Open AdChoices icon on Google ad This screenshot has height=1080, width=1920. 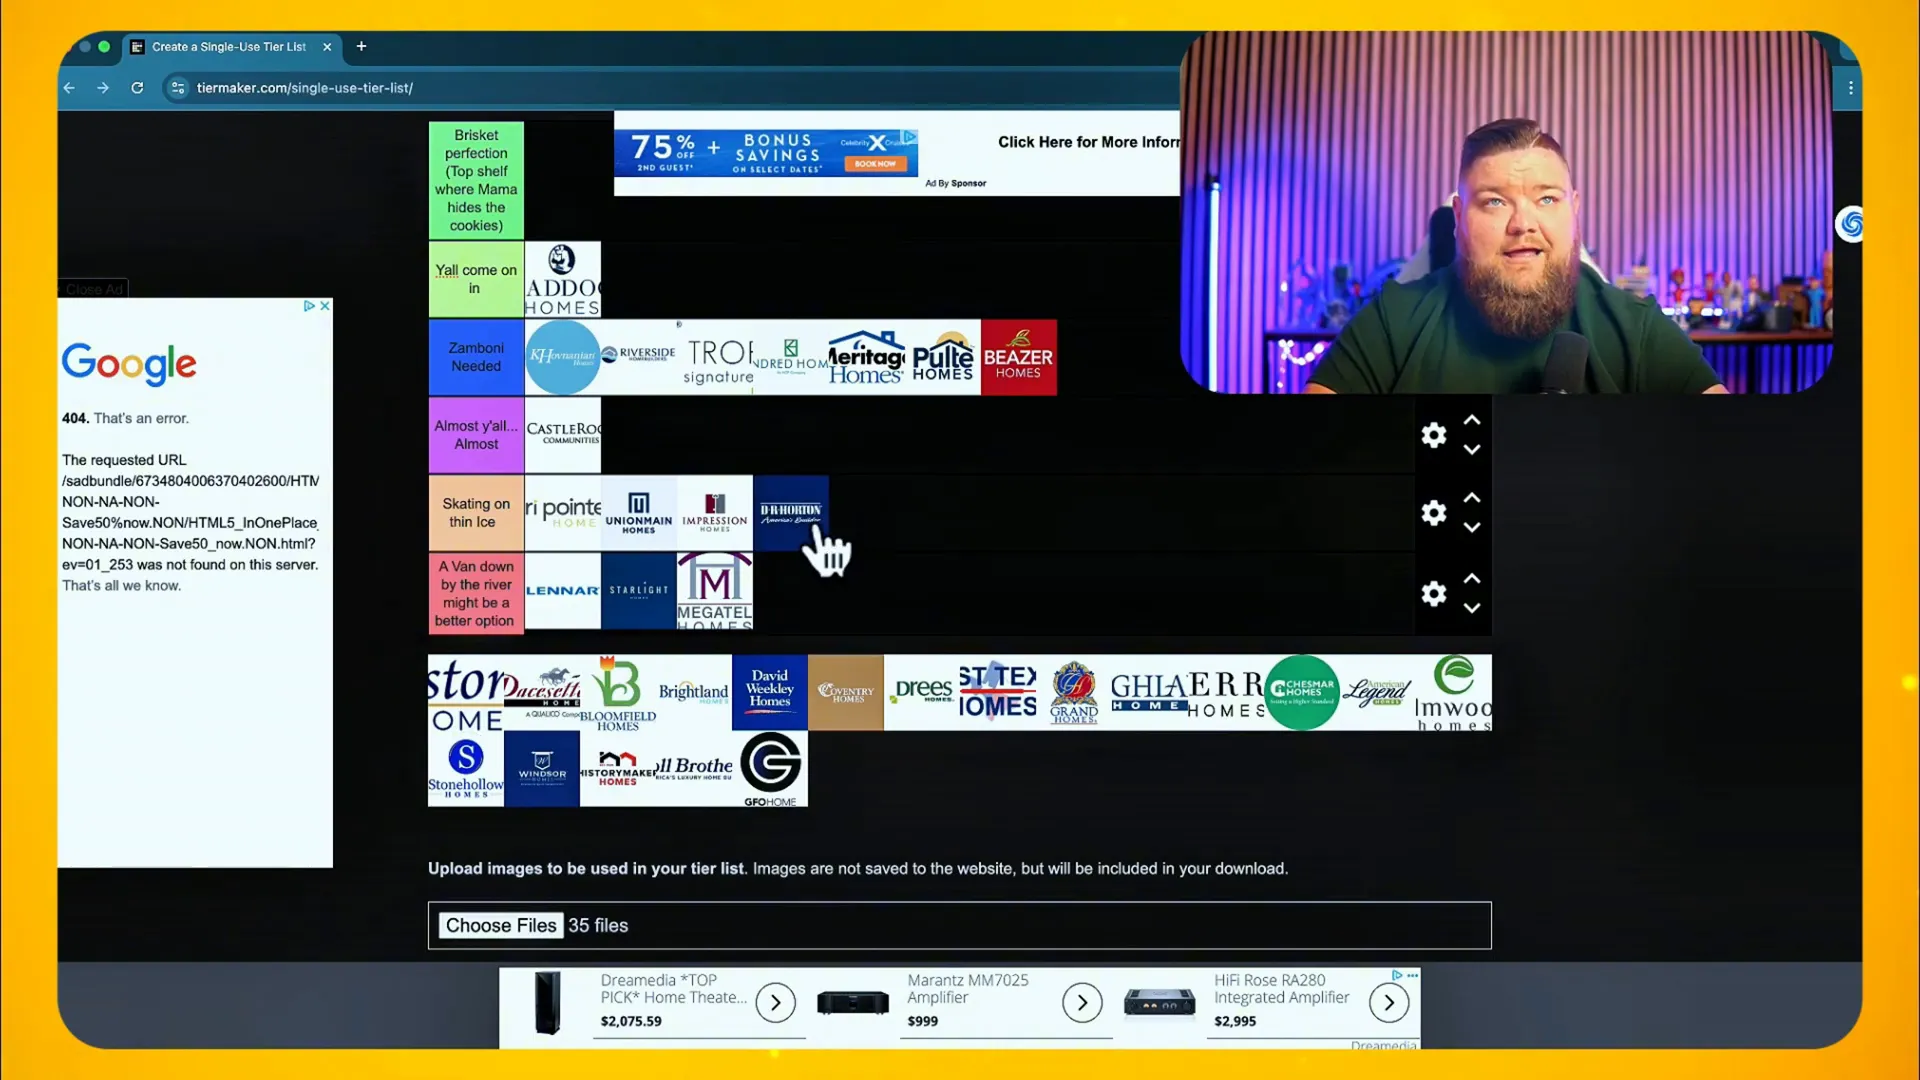[x=309, y=306]
